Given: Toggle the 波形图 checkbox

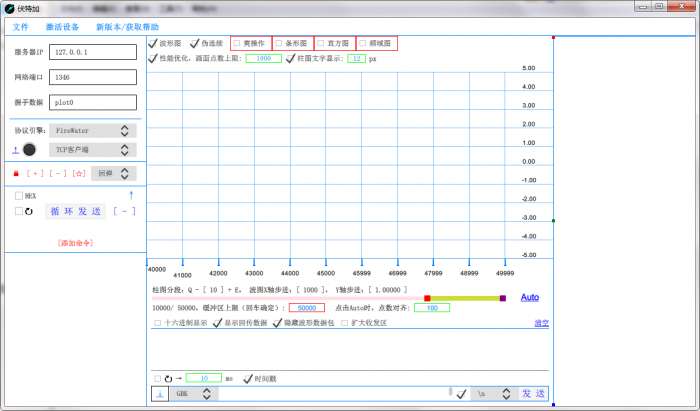Looking at the screenshot, I should (153, 44).
